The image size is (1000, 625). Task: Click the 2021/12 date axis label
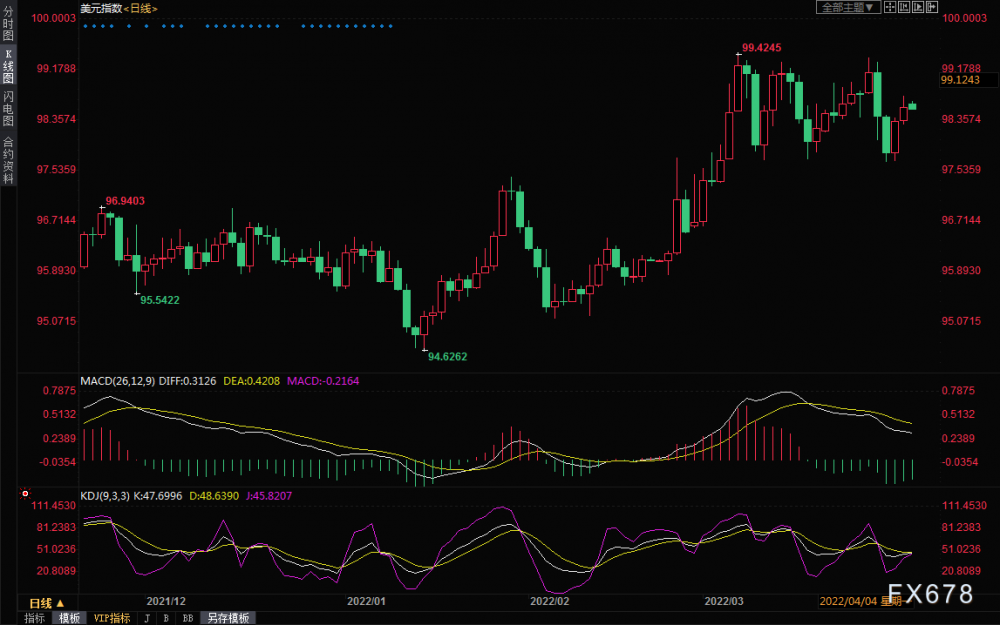click(166, 601)
